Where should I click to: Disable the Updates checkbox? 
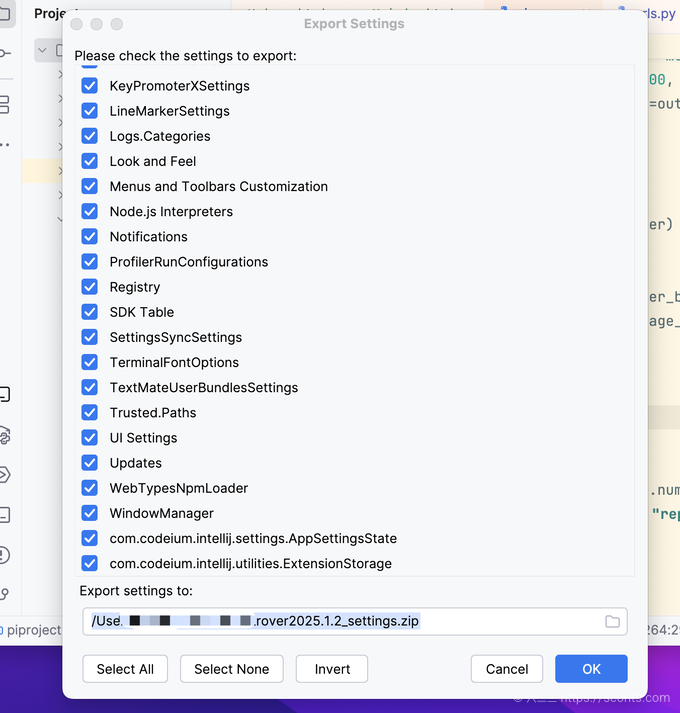(90, 463)
